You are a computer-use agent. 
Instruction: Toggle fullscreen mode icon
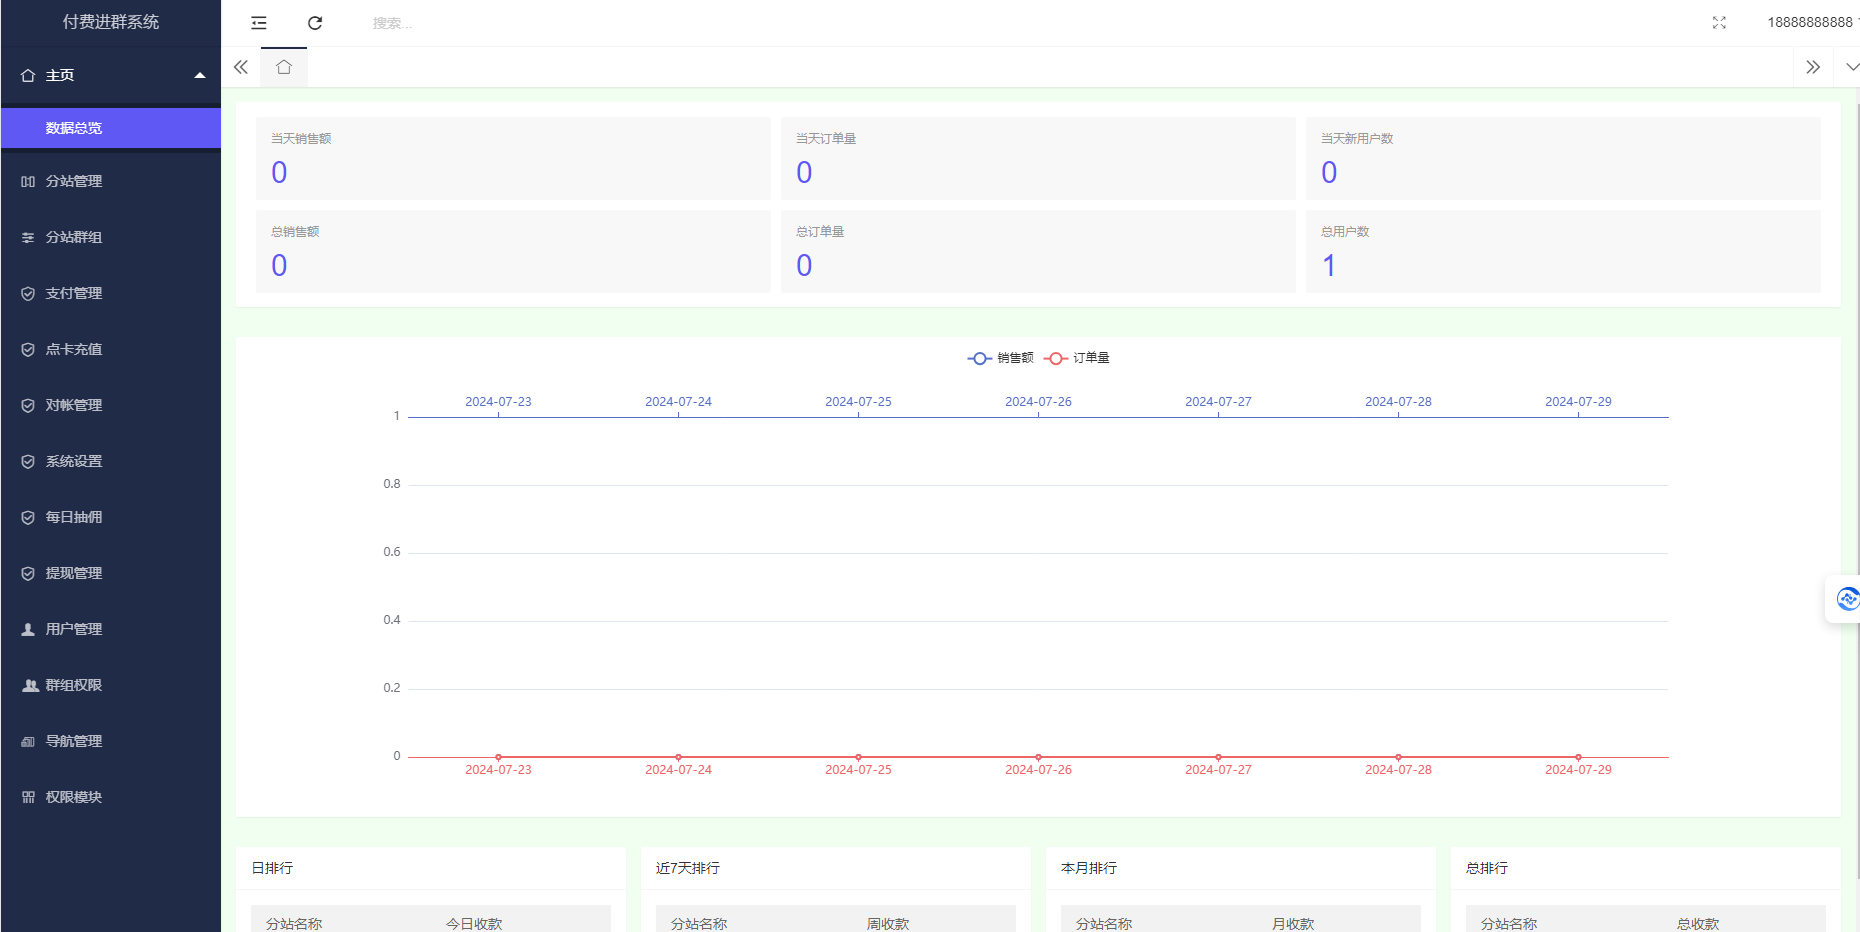pyautogui.click(x=1719, y=23)
